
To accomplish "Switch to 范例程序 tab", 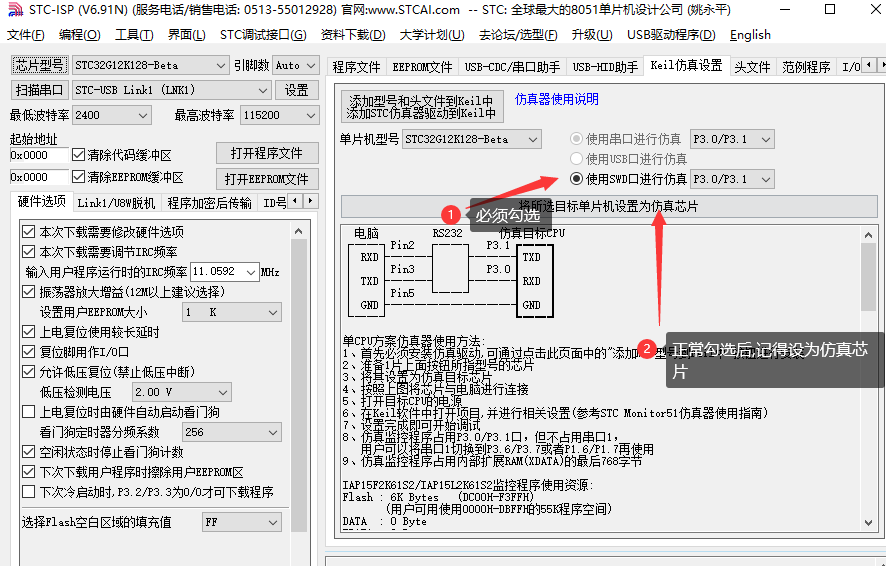I will point(806,67).
